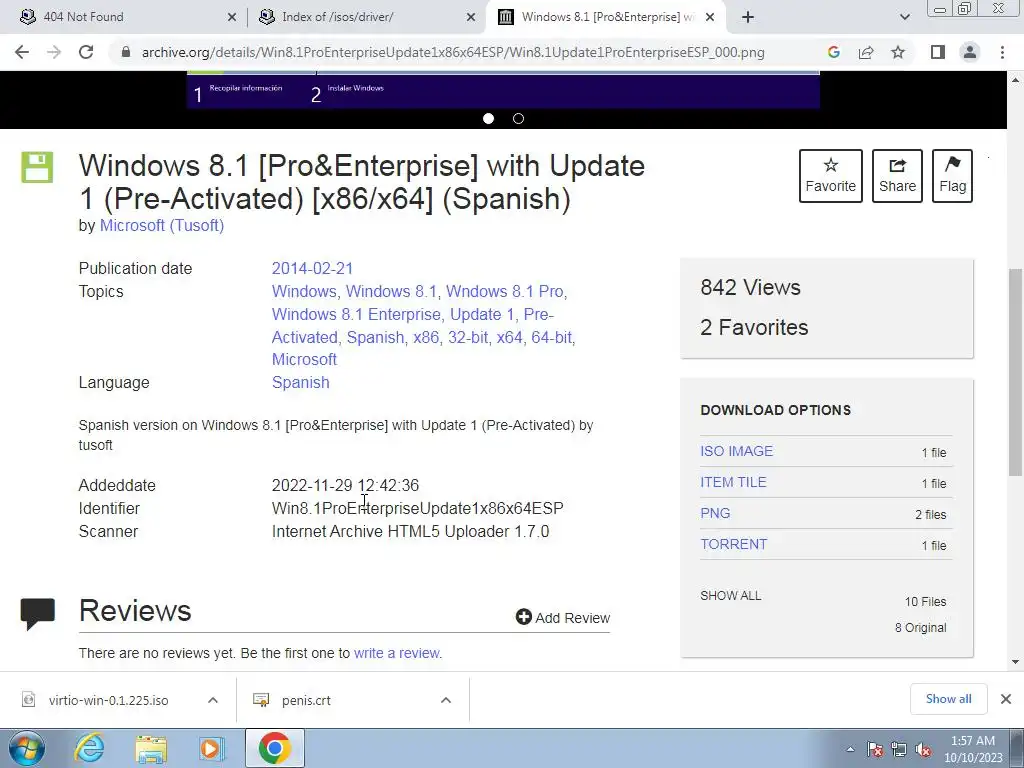Close the Index of /isos/driver/ tab
This screenshot has width=1024, height=768.
point(471,18)
